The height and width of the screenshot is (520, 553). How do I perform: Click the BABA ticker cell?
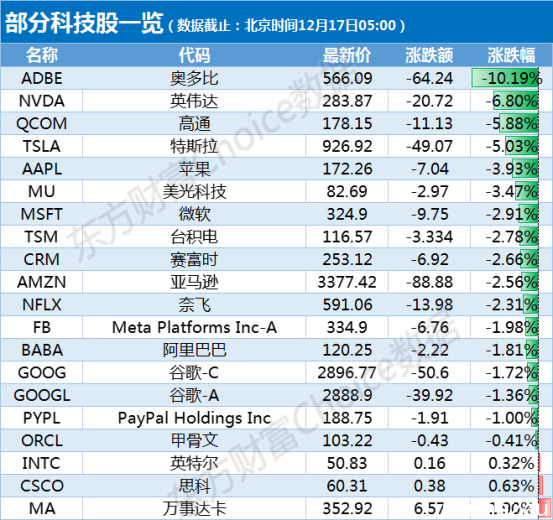pos(42,350)
